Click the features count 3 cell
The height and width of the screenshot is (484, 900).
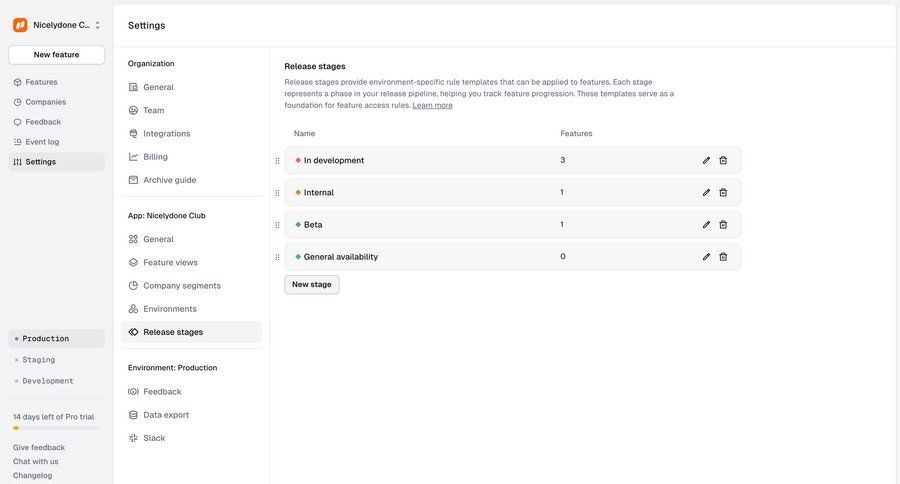point(562,160)
